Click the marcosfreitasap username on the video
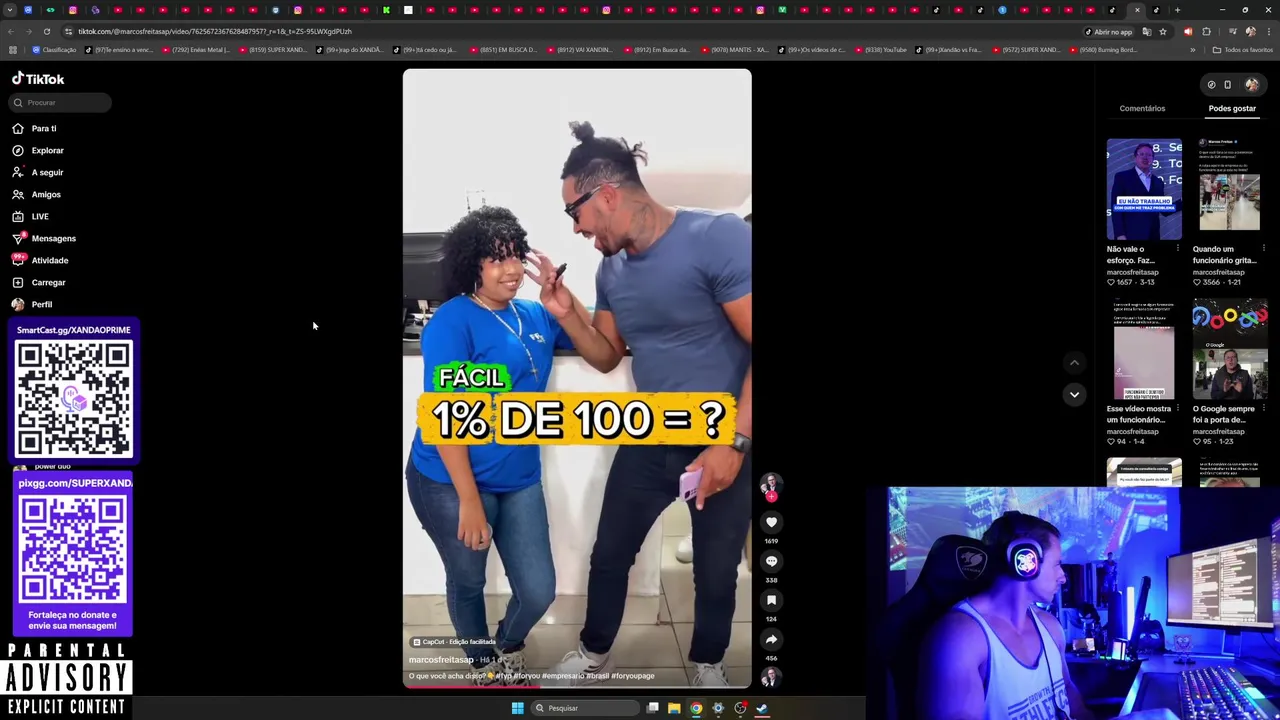Viewport: 1280px width, 720px height. [441, 660]
